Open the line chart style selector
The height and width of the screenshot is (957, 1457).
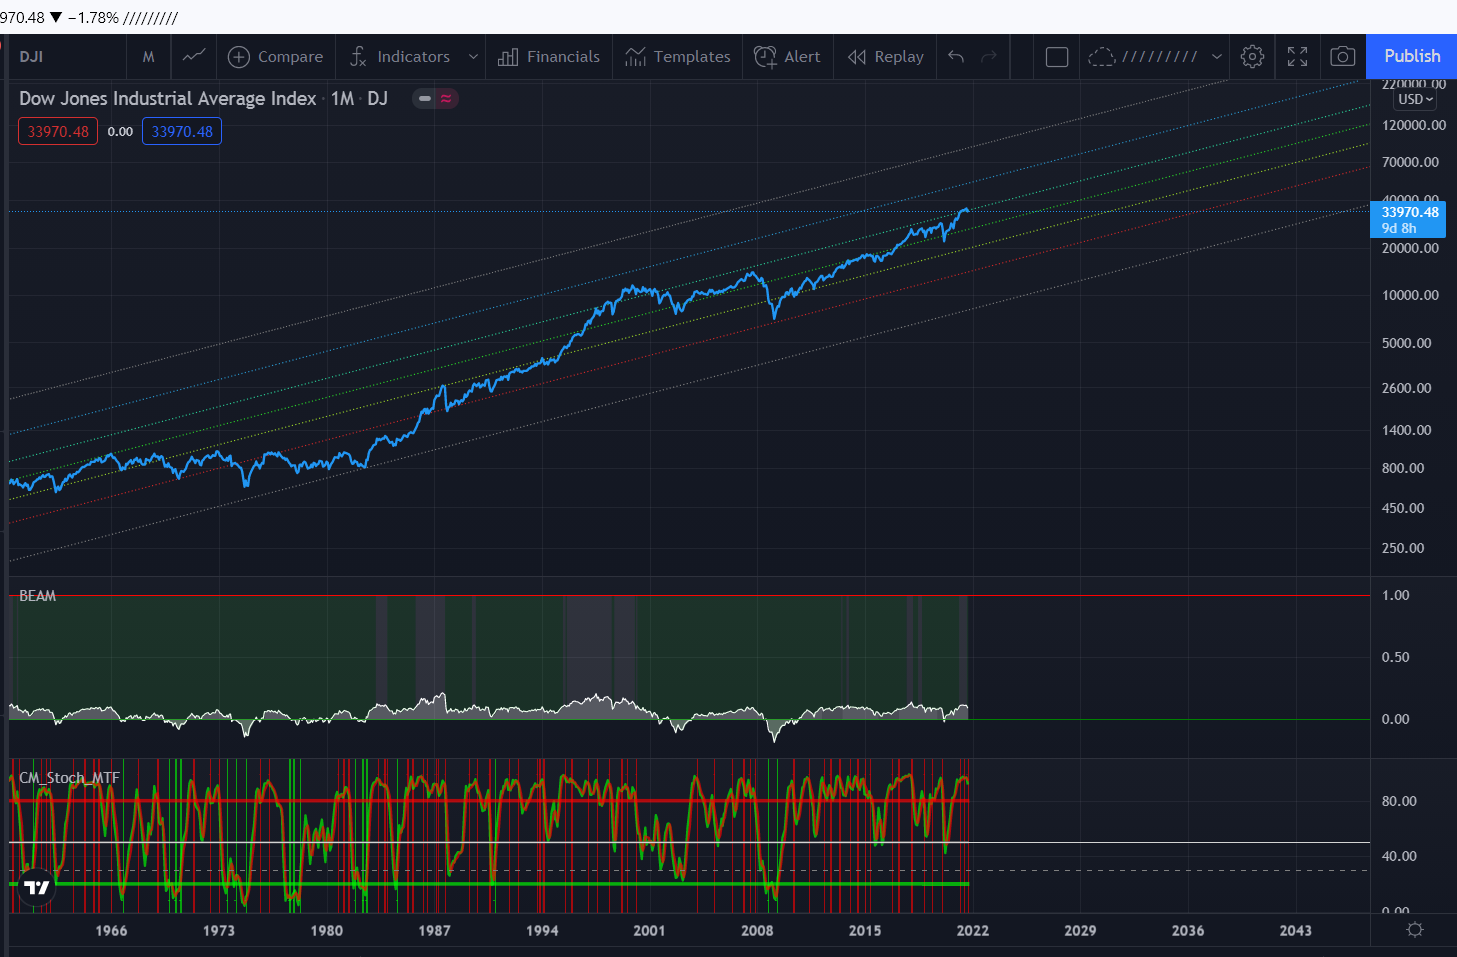point(194,56)
